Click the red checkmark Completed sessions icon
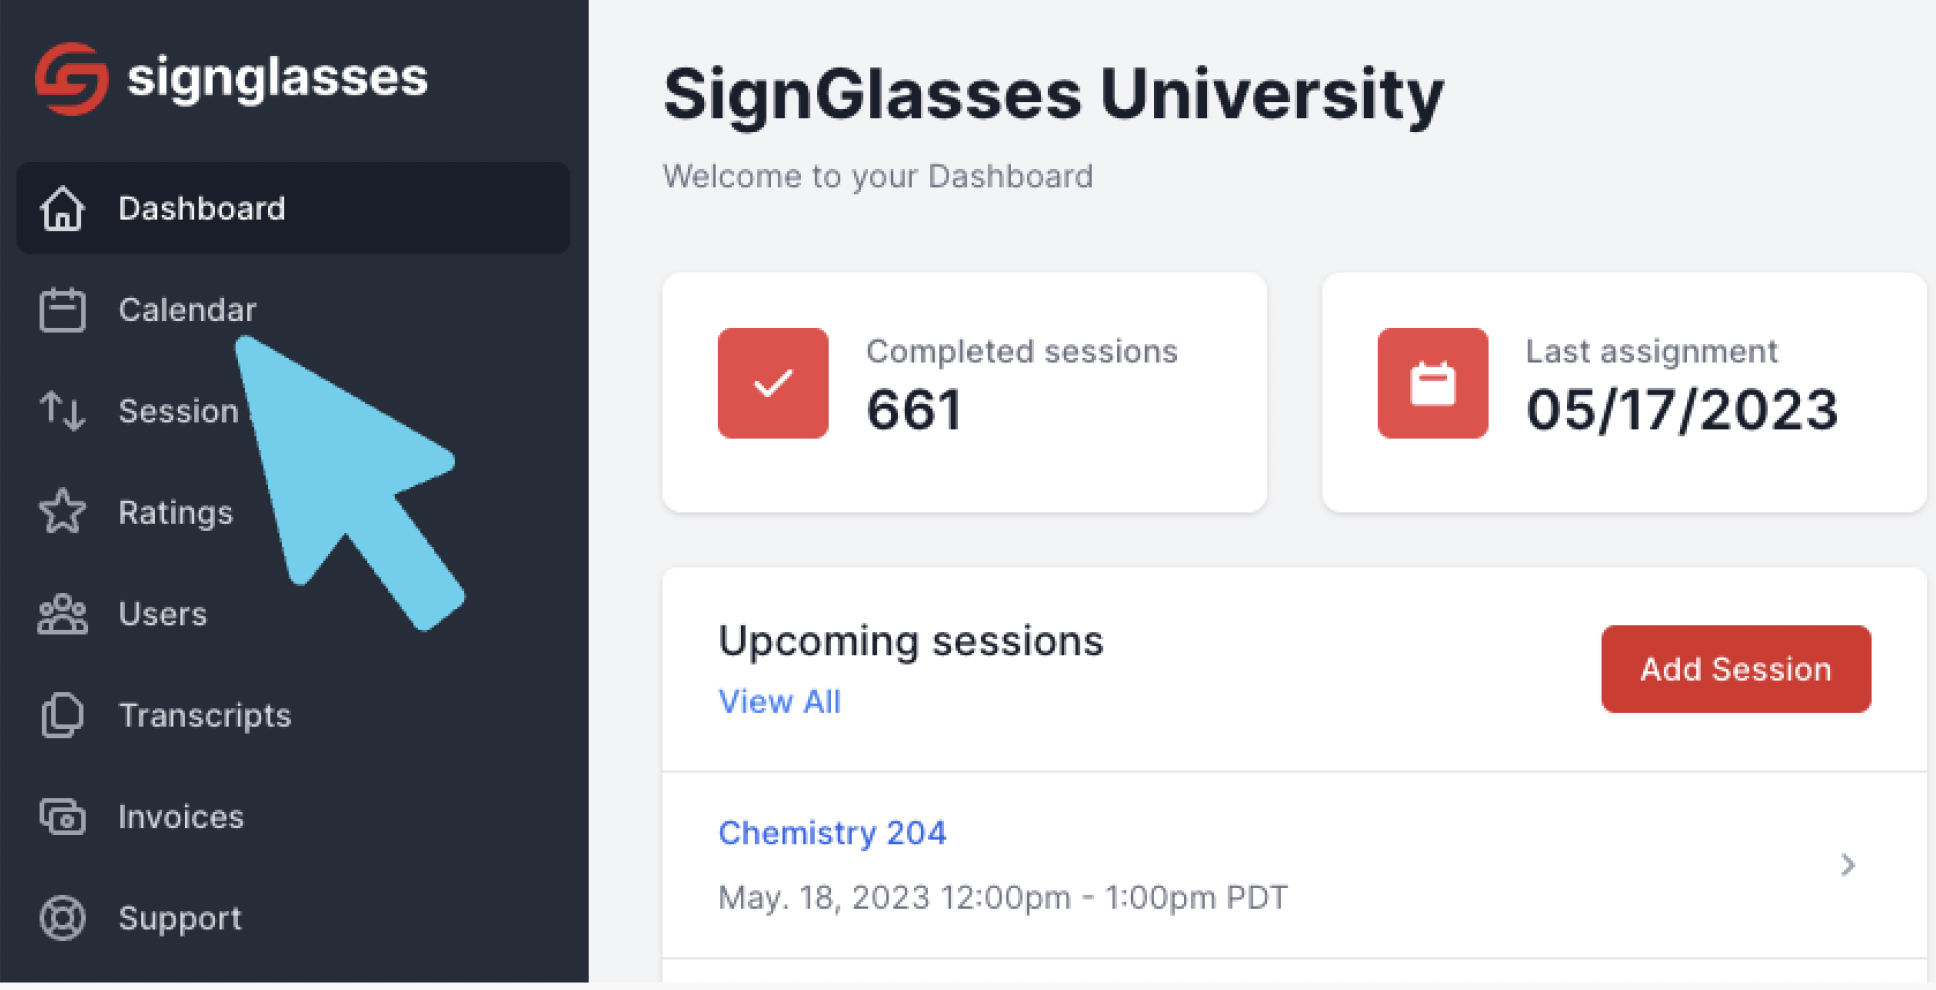This screenshot has height=990, width=1936. 773,383
